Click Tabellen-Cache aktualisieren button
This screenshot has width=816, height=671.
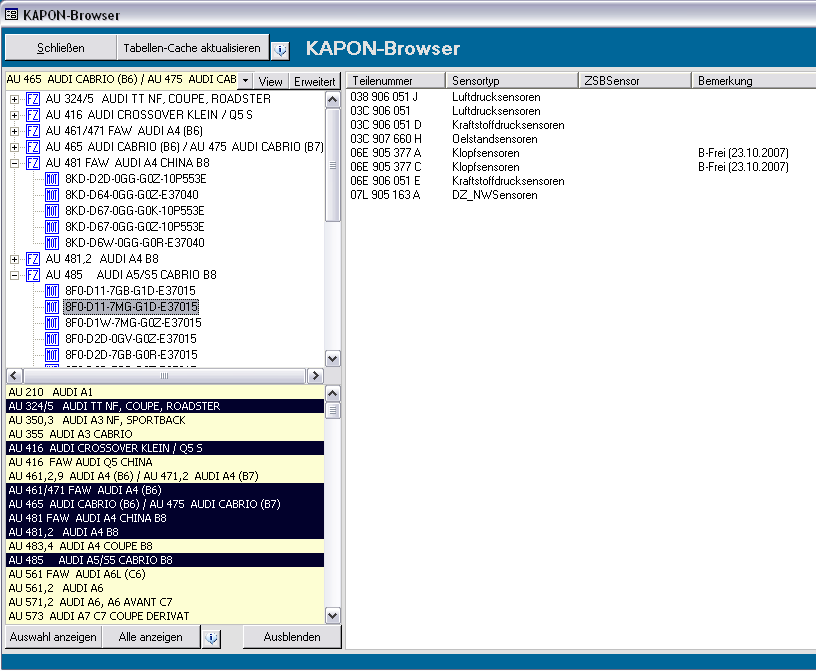coord(192,48)
